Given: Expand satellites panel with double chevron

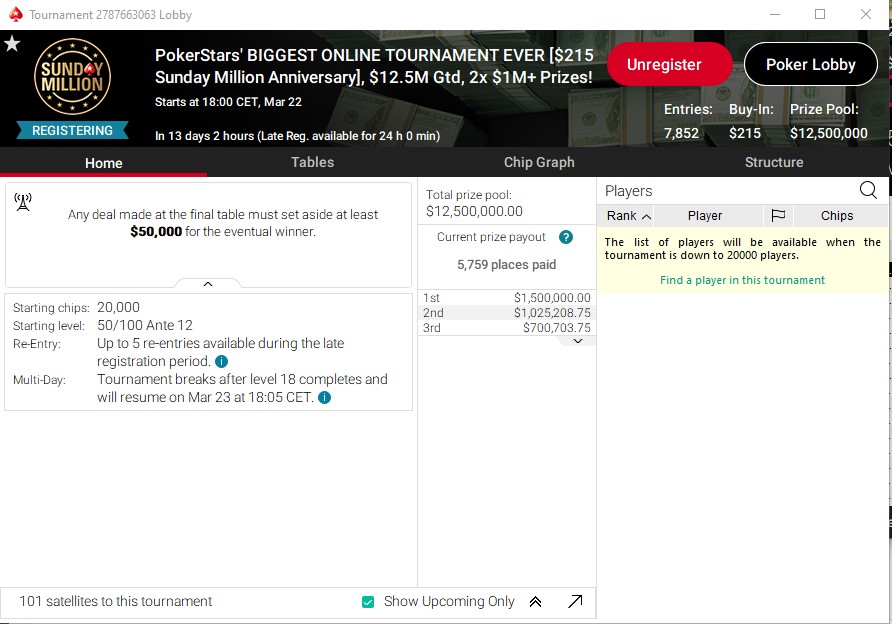Looking at the screenshot, I should click(x=535, y=601).
